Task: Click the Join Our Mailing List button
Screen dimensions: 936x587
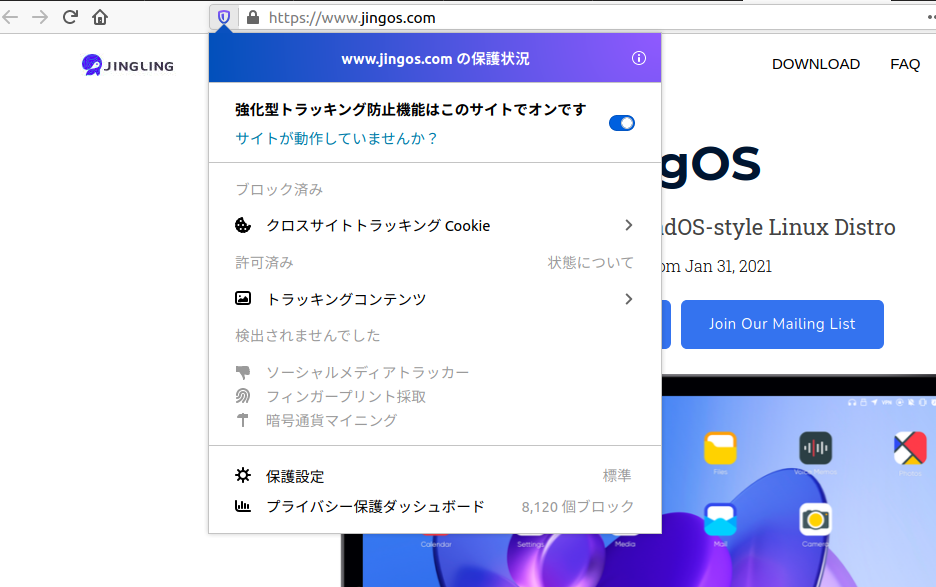Action: 782,324
